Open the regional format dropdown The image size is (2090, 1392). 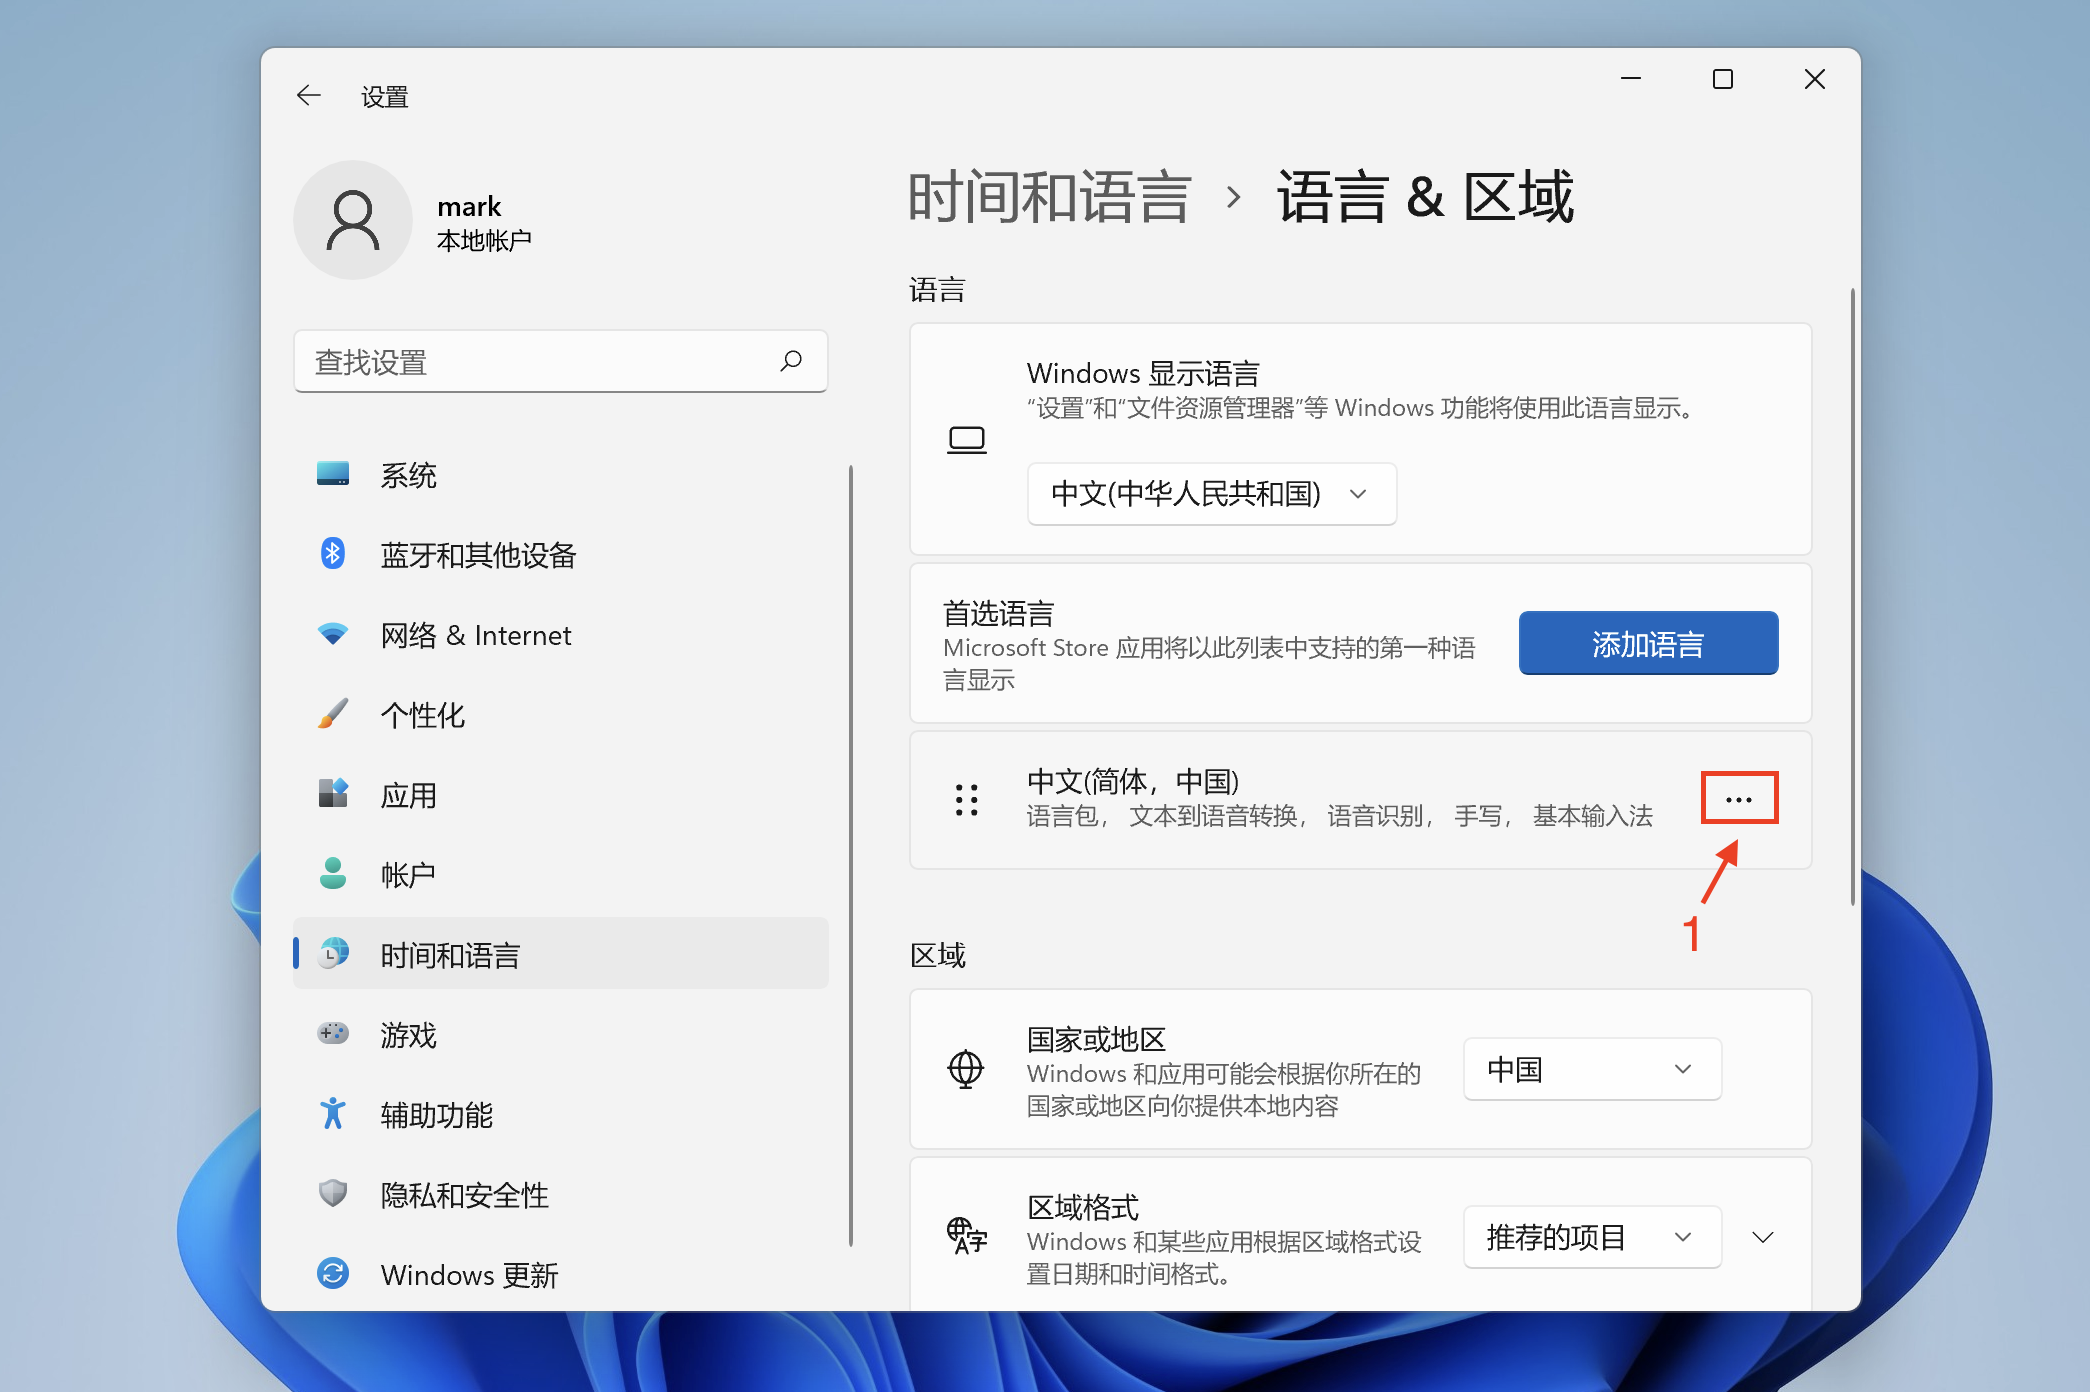(1591, 1237)
